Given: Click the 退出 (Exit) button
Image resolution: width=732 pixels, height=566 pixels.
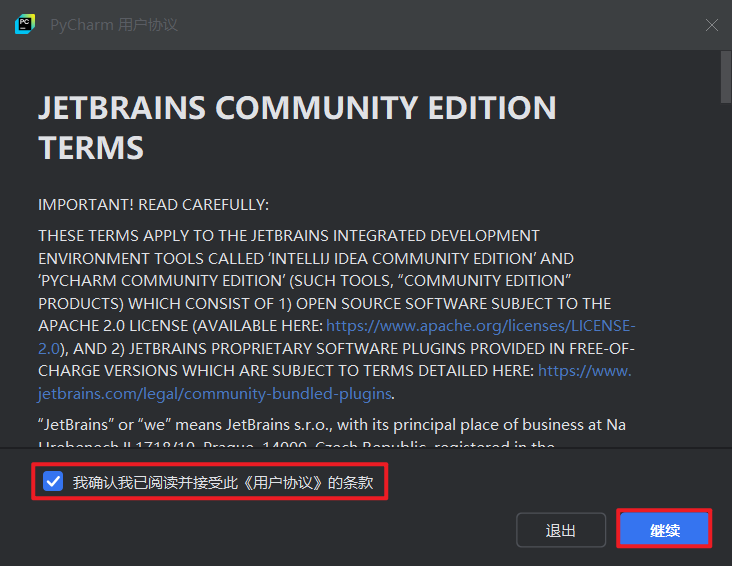Looking at the screenshot, I should pyautogui.click(x=561, y=530).
